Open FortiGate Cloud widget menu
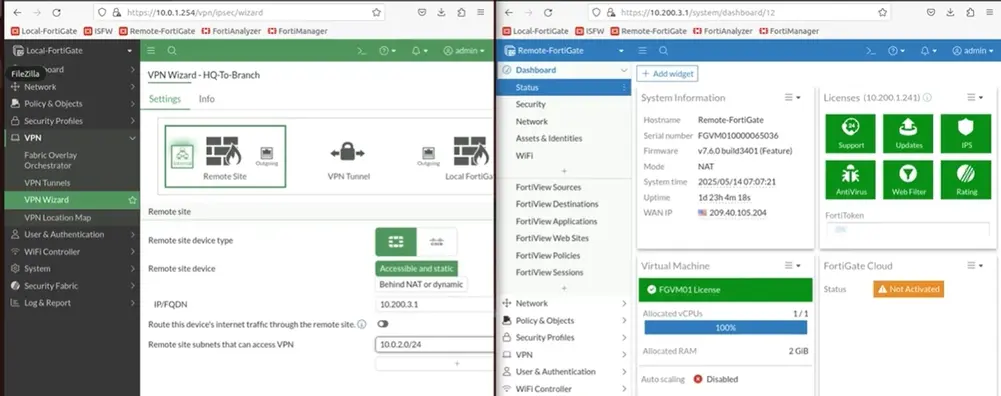The width and height of the screenshot is (1001, 396). (x=975, y=266)
